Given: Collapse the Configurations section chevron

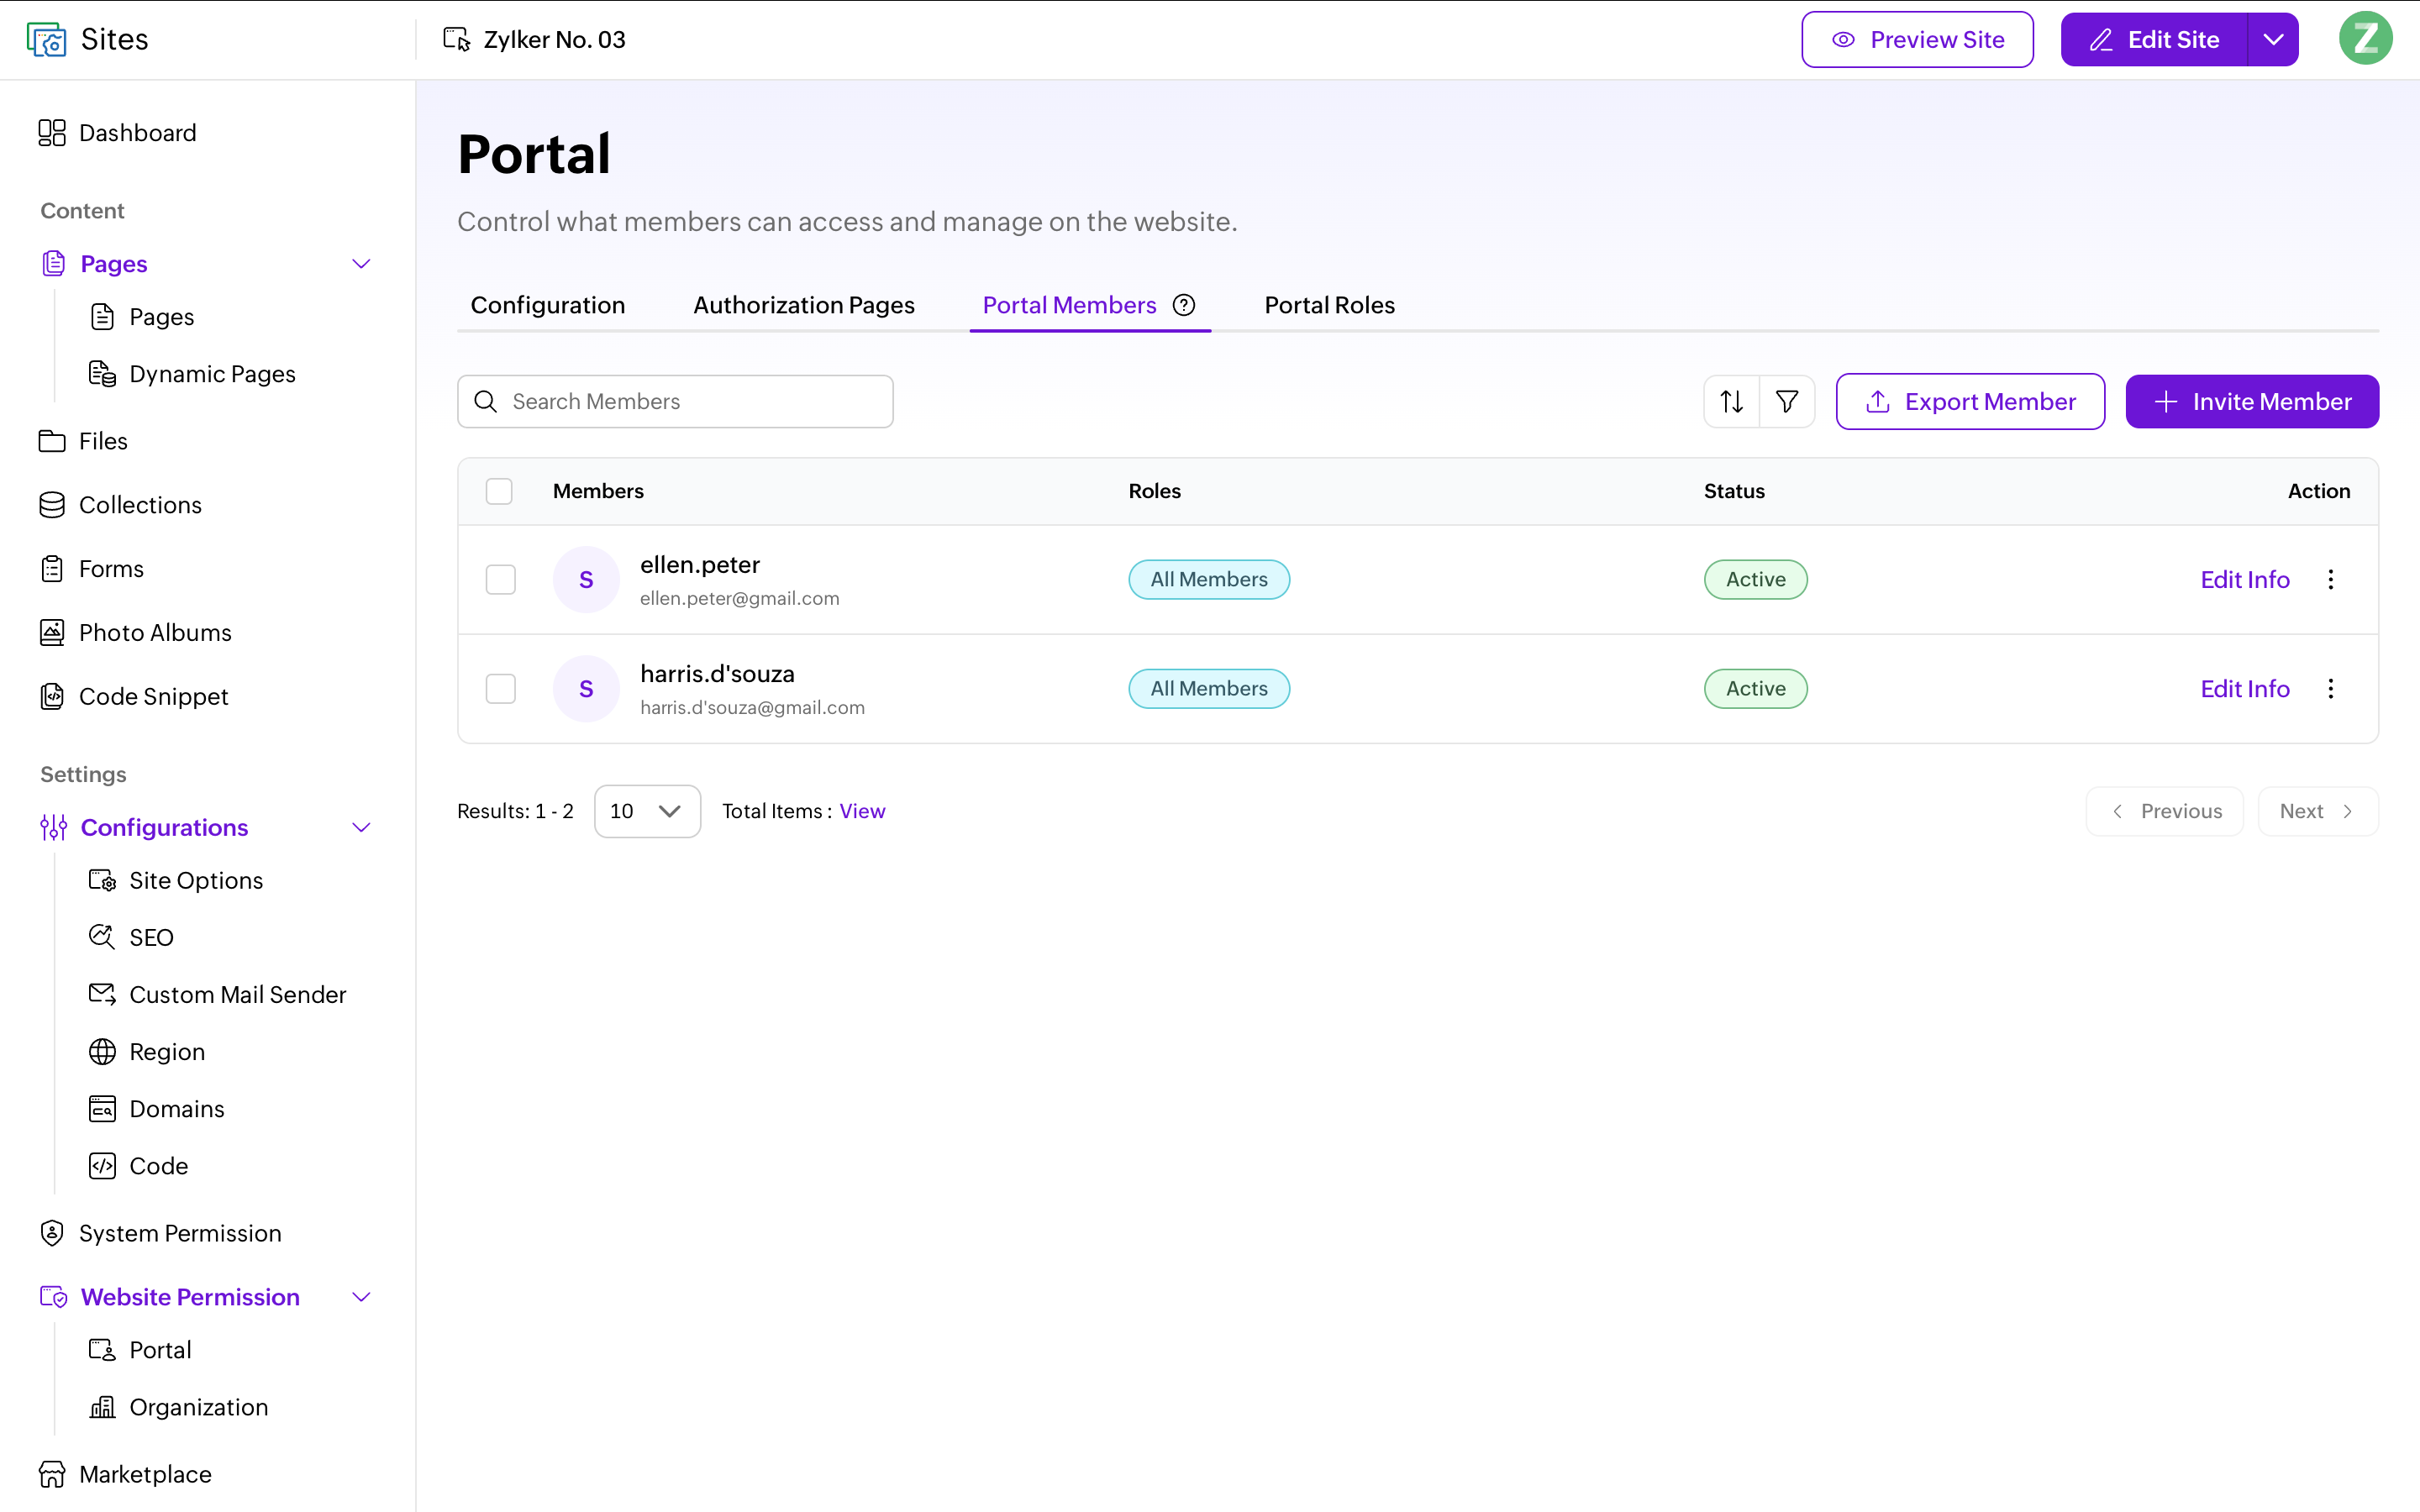Looking at the screenshot, I should tap(362, 827).
